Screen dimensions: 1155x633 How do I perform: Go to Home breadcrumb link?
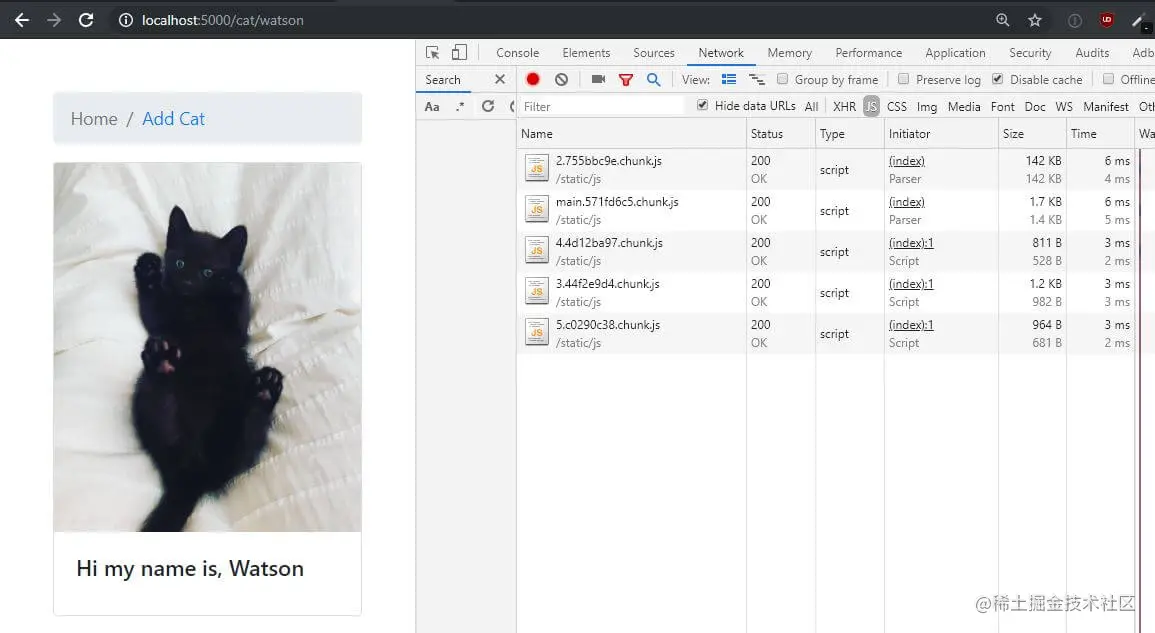(x=94, y=119)
